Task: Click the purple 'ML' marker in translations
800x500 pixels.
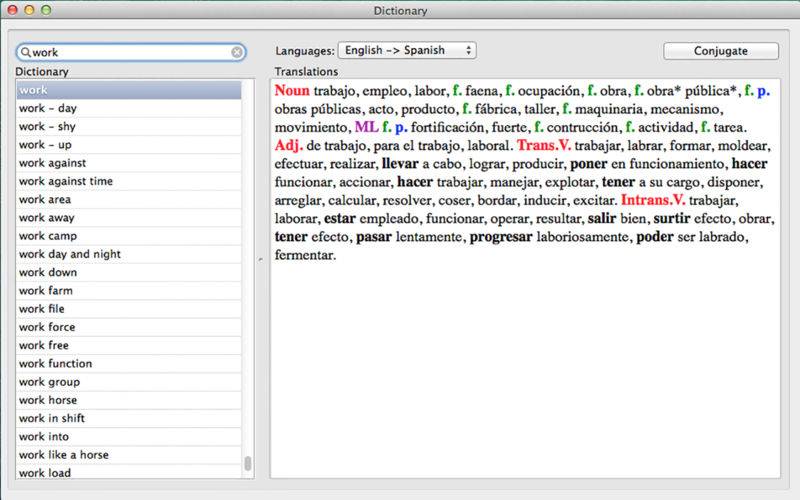Action: [367, 128]
